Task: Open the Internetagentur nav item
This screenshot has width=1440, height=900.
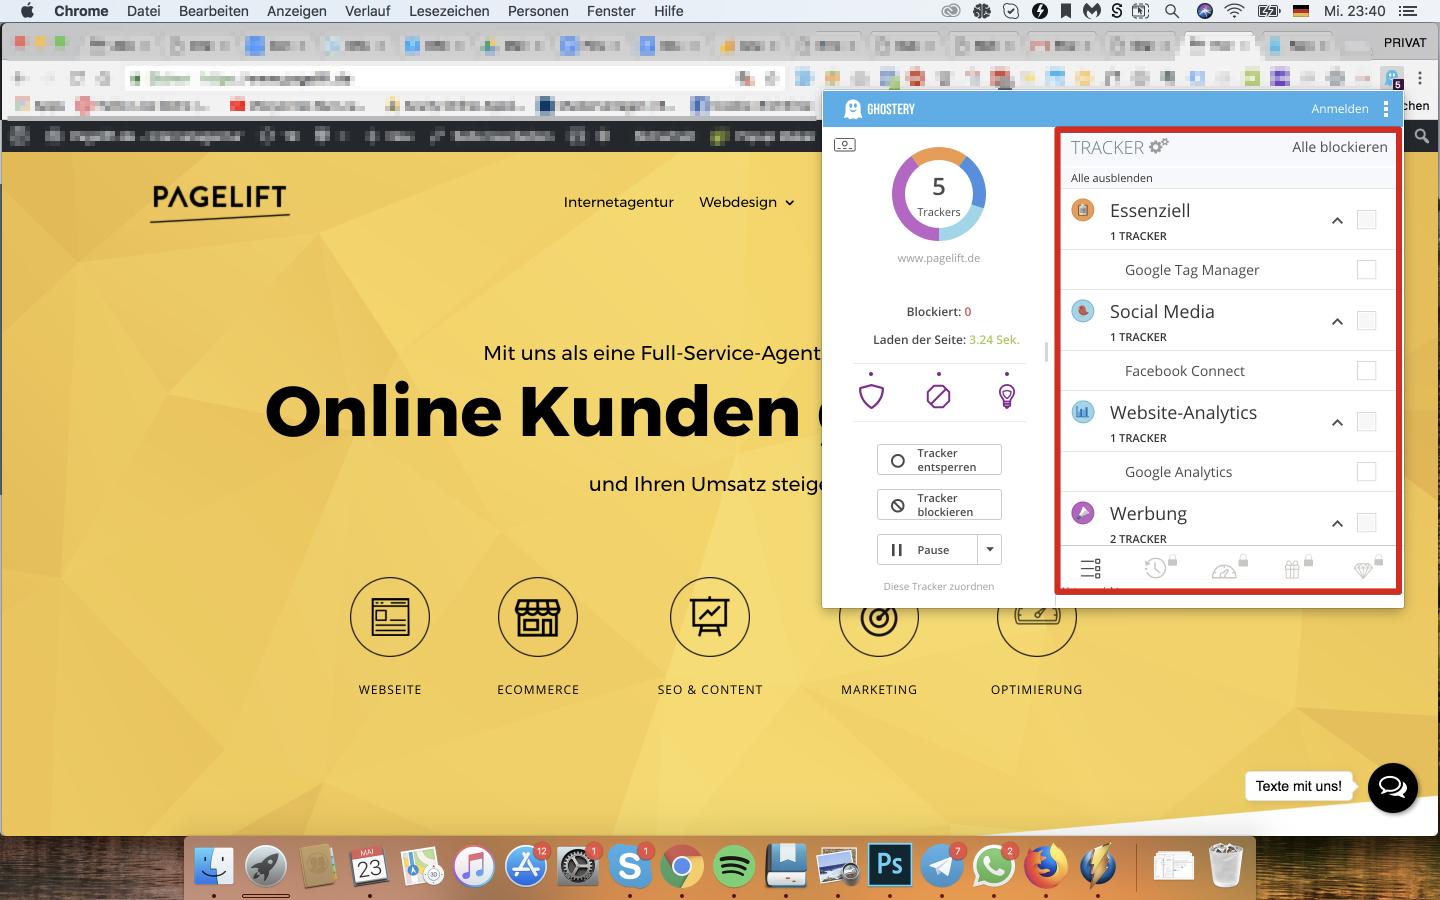Action: point(619,202)
